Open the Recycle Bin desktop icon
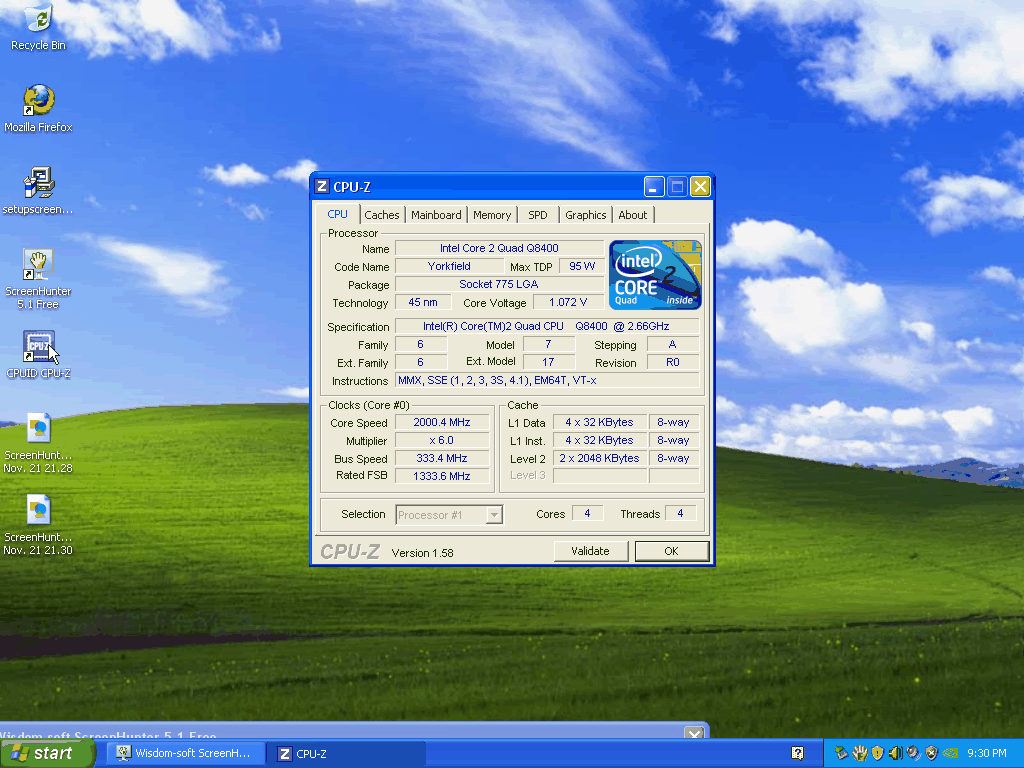This screenshot has height=768, width=1024. [x=38, y=26]
